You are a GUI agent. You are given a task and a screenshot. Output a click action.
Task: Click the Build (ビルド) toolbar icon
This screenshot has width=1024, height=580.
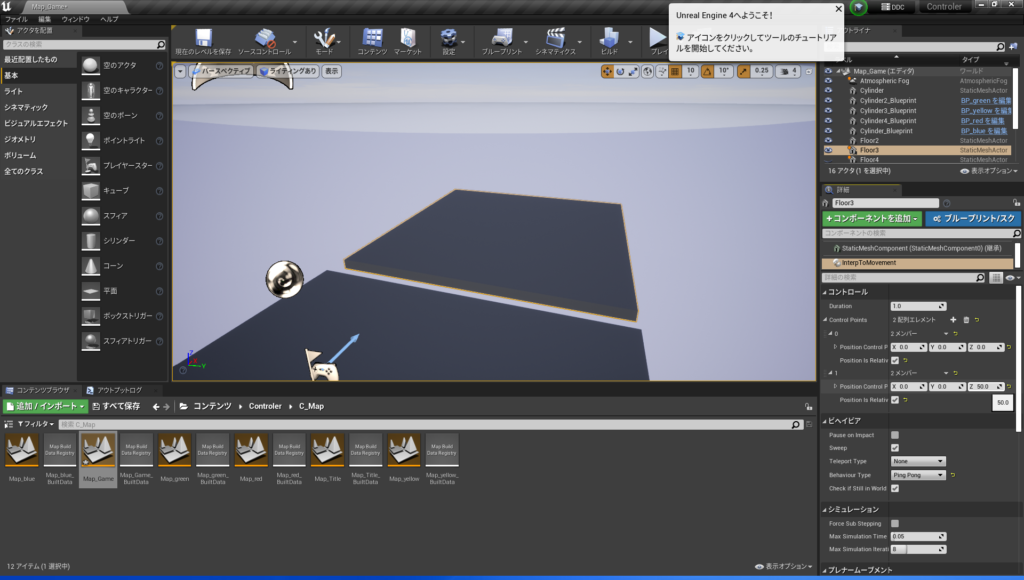pyautogui.click(x=609, y=40)
